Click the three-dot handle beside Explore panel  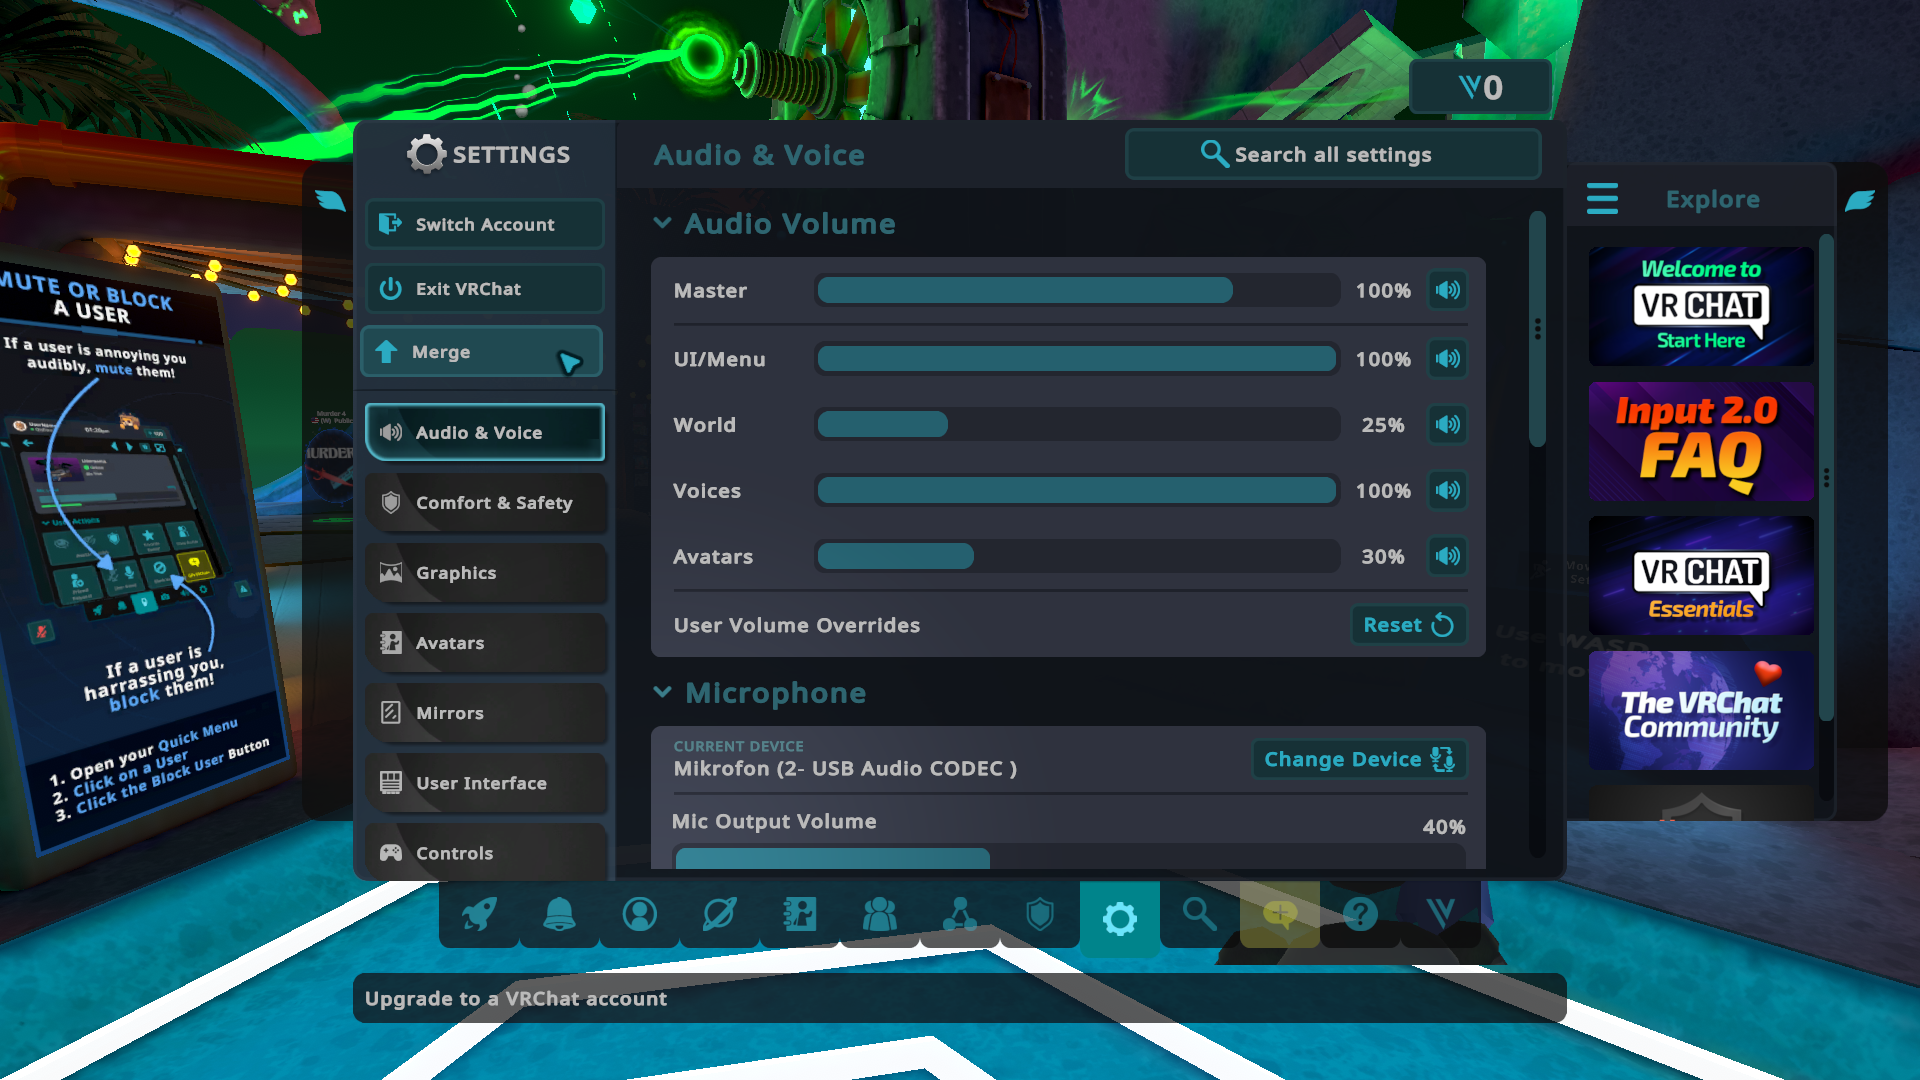coord(1826,478)
